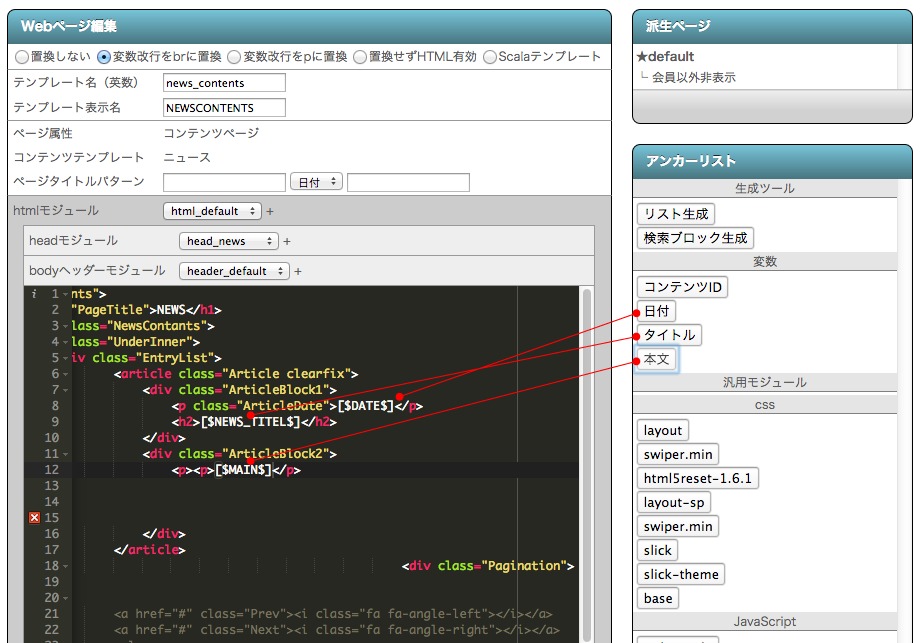Click the second swiper.min anchor below layout-sp
The image size is (921, 643).
pos(678,527)
